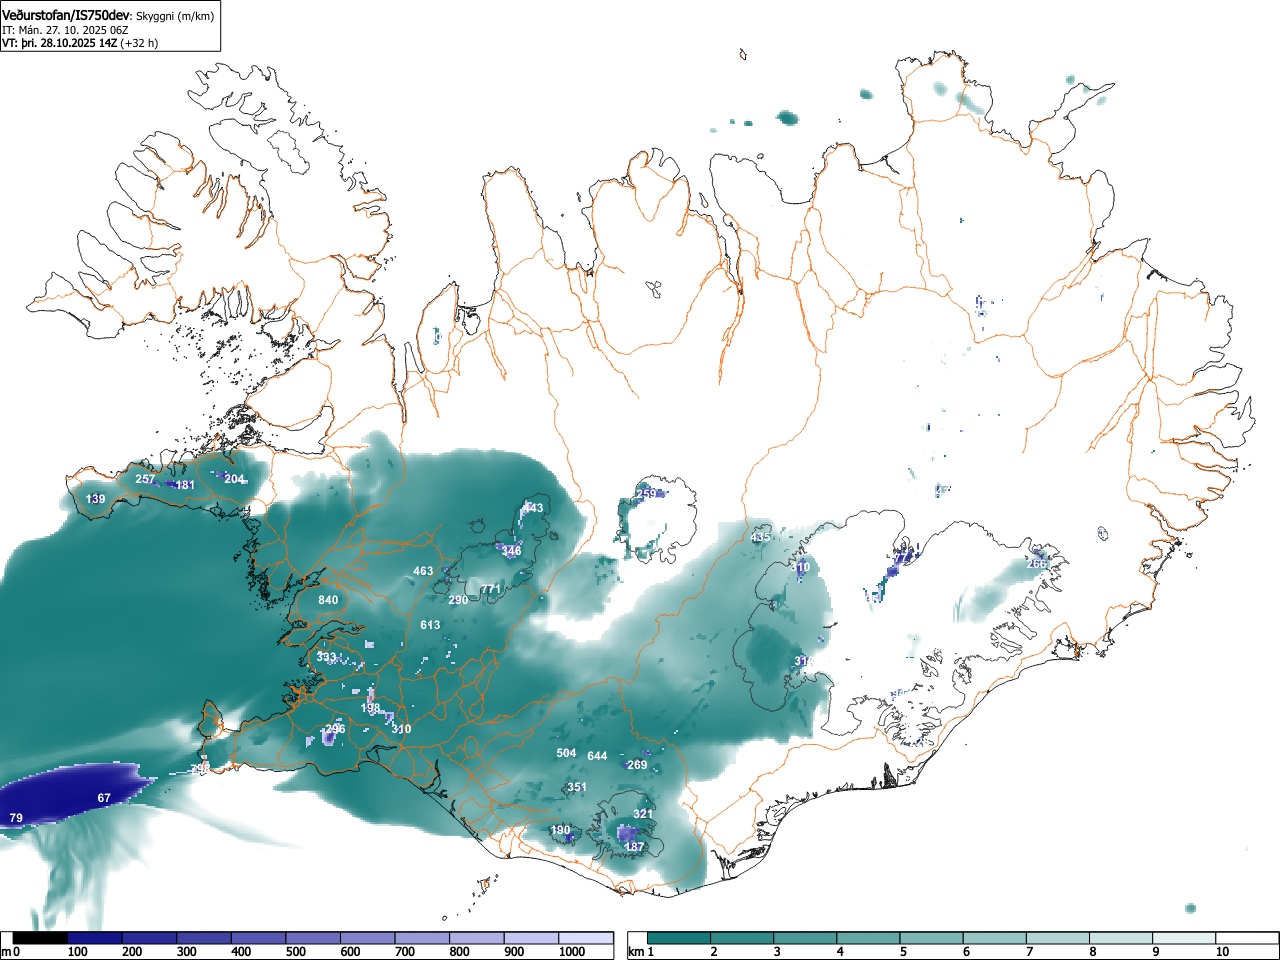Click the map value "644"
Viewport: 1280px width, 960px height.
pos(597,756)
